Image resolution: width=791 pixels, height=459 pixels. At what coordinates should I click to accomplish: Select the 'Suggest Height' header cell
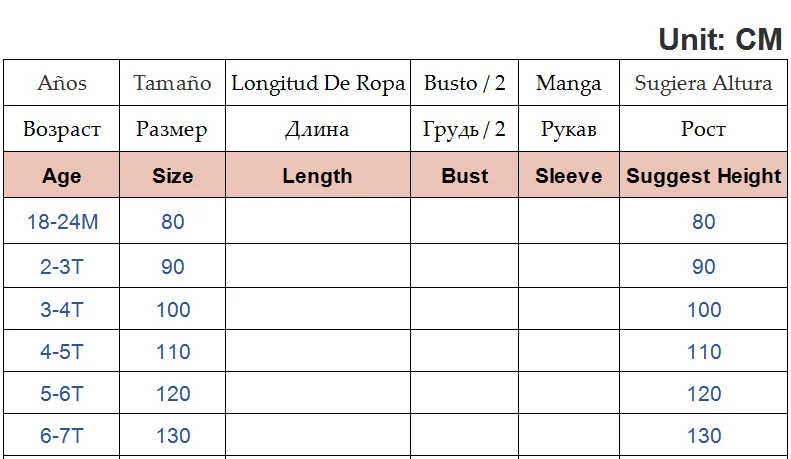(x=703, y=176)
